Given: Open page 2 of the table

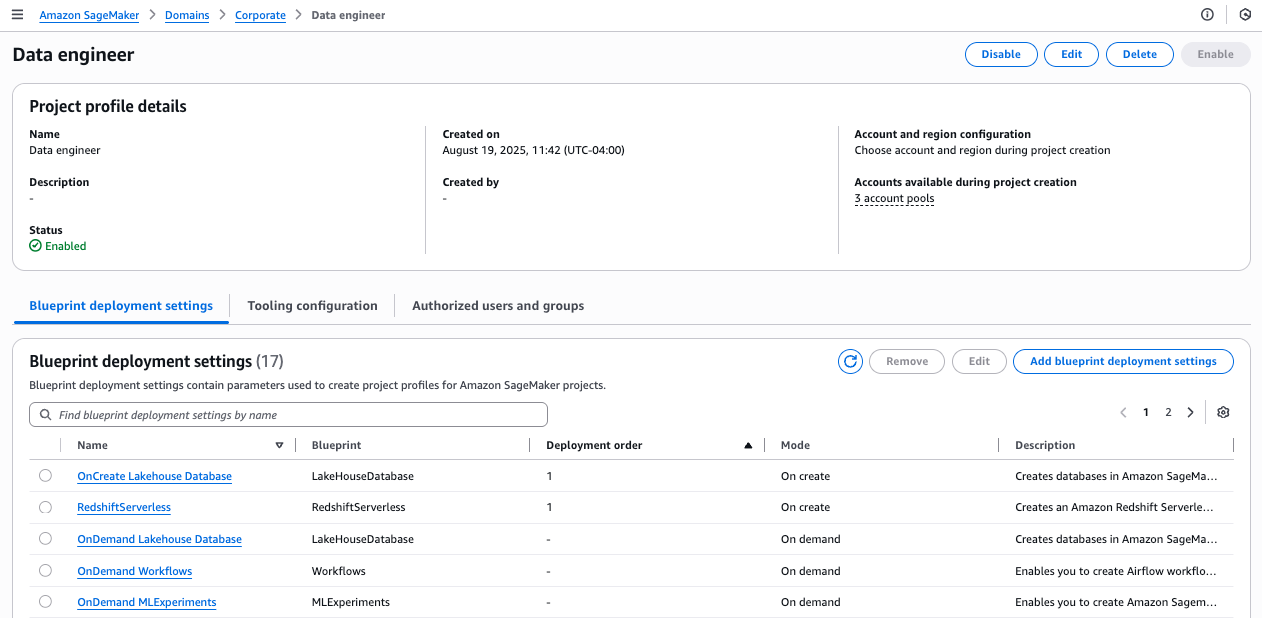Looking at the screenshot, I should click(x=1168, y=413).
